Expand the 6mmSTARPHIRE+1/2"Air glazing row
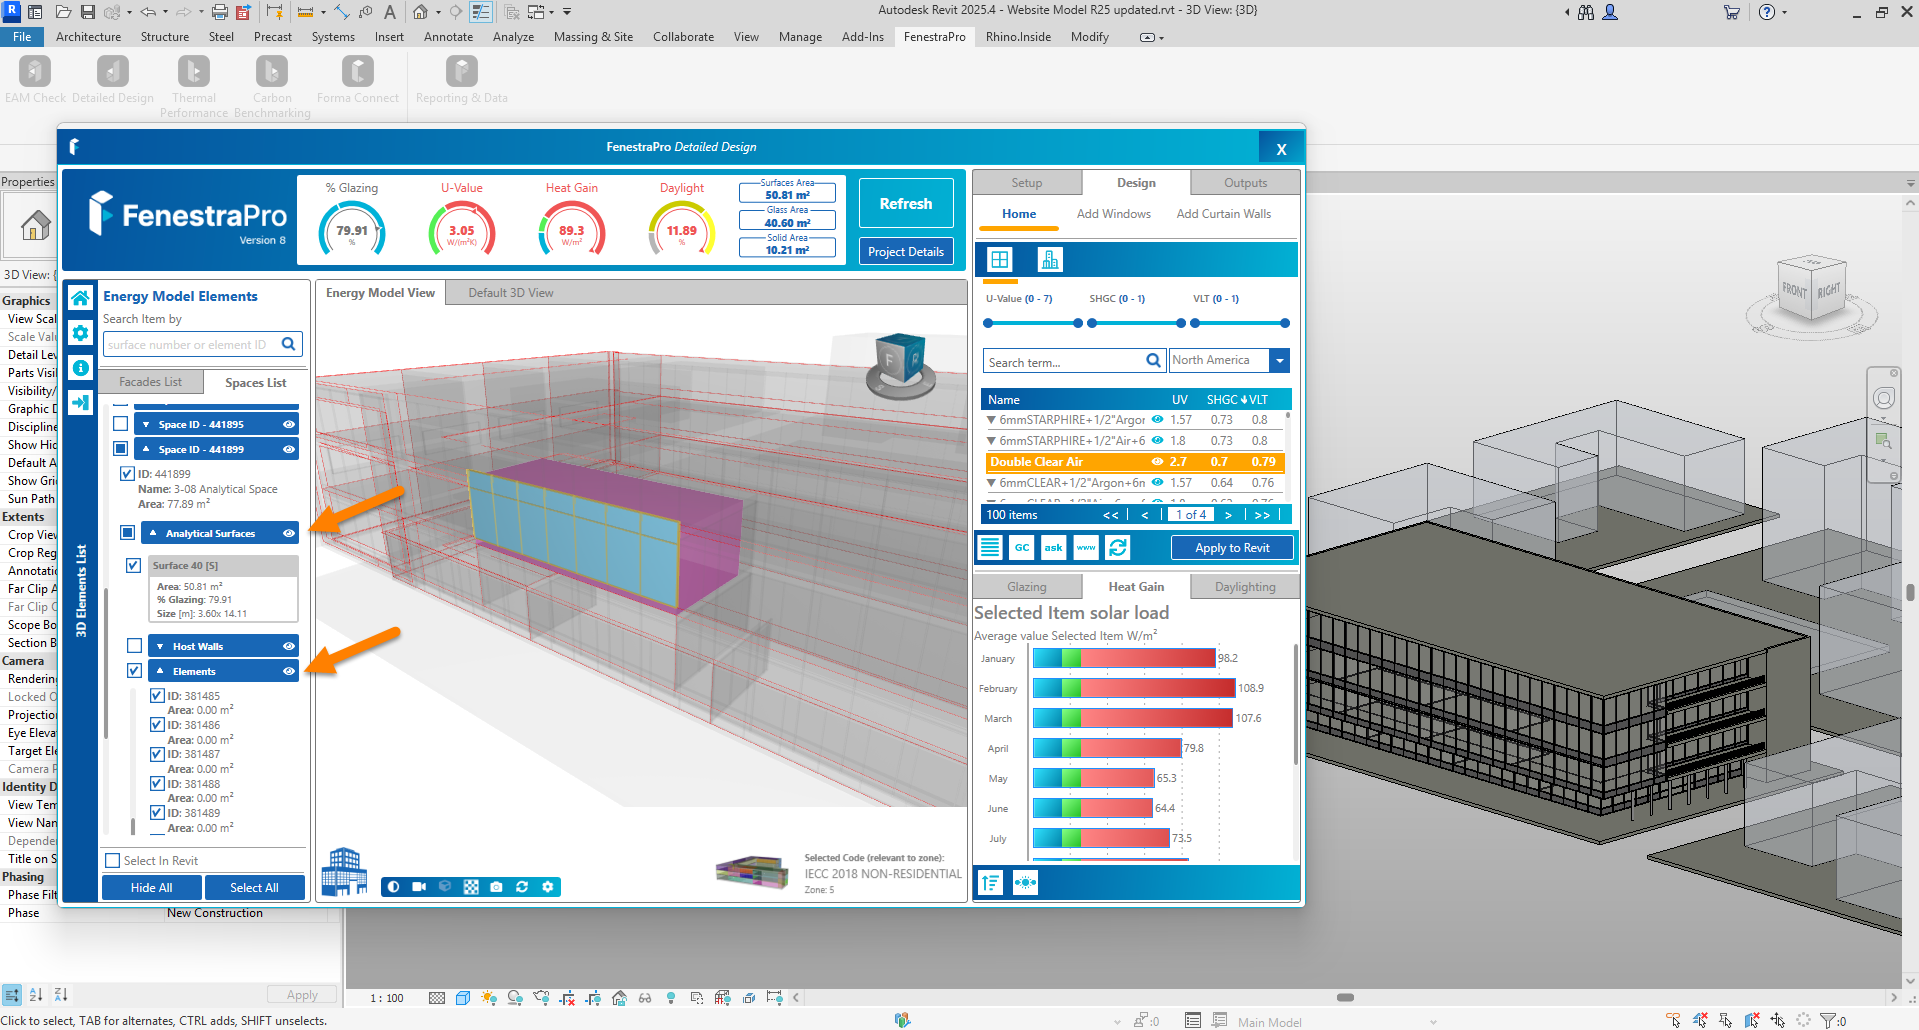This screenshot has width=1919, height=1030. click(x=991, y=441)
